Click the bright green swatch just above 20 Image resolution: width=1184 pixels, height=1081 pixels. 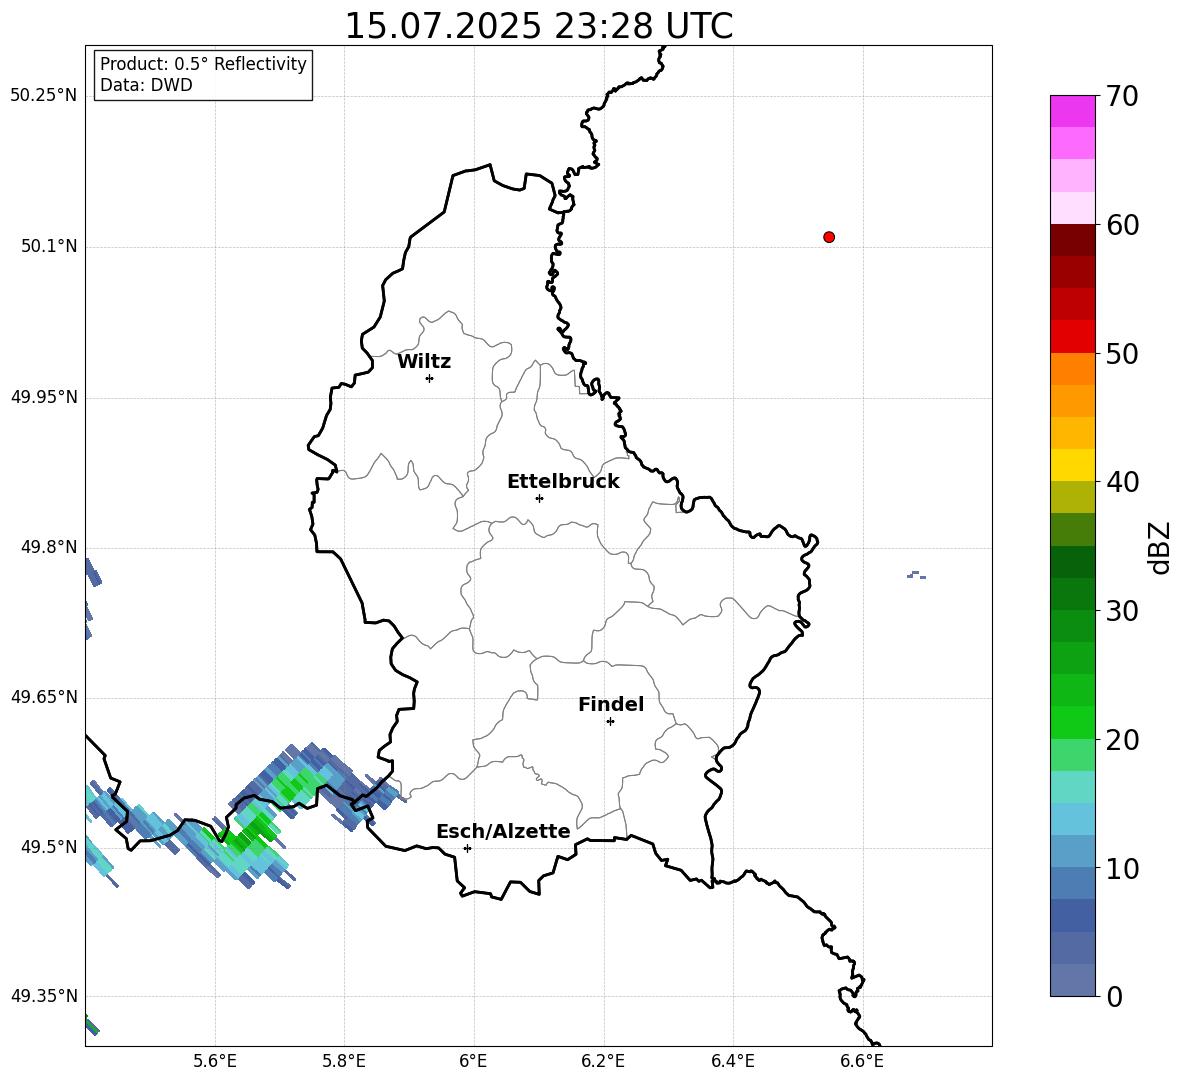coord(1072,722)
